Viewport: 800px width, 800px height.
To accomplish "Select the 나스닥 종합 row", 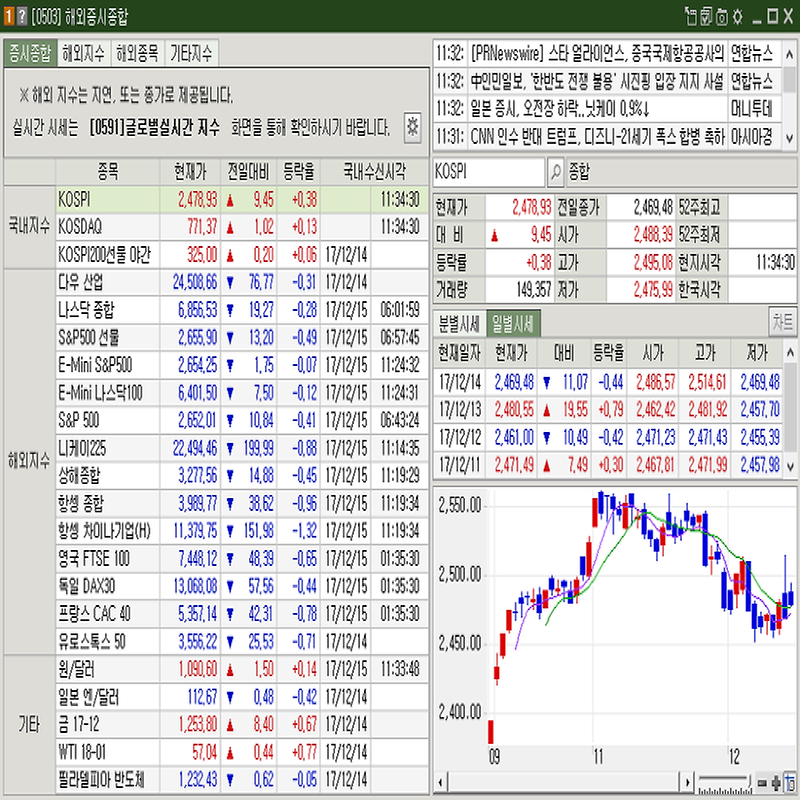I will [x=242, y=310].
